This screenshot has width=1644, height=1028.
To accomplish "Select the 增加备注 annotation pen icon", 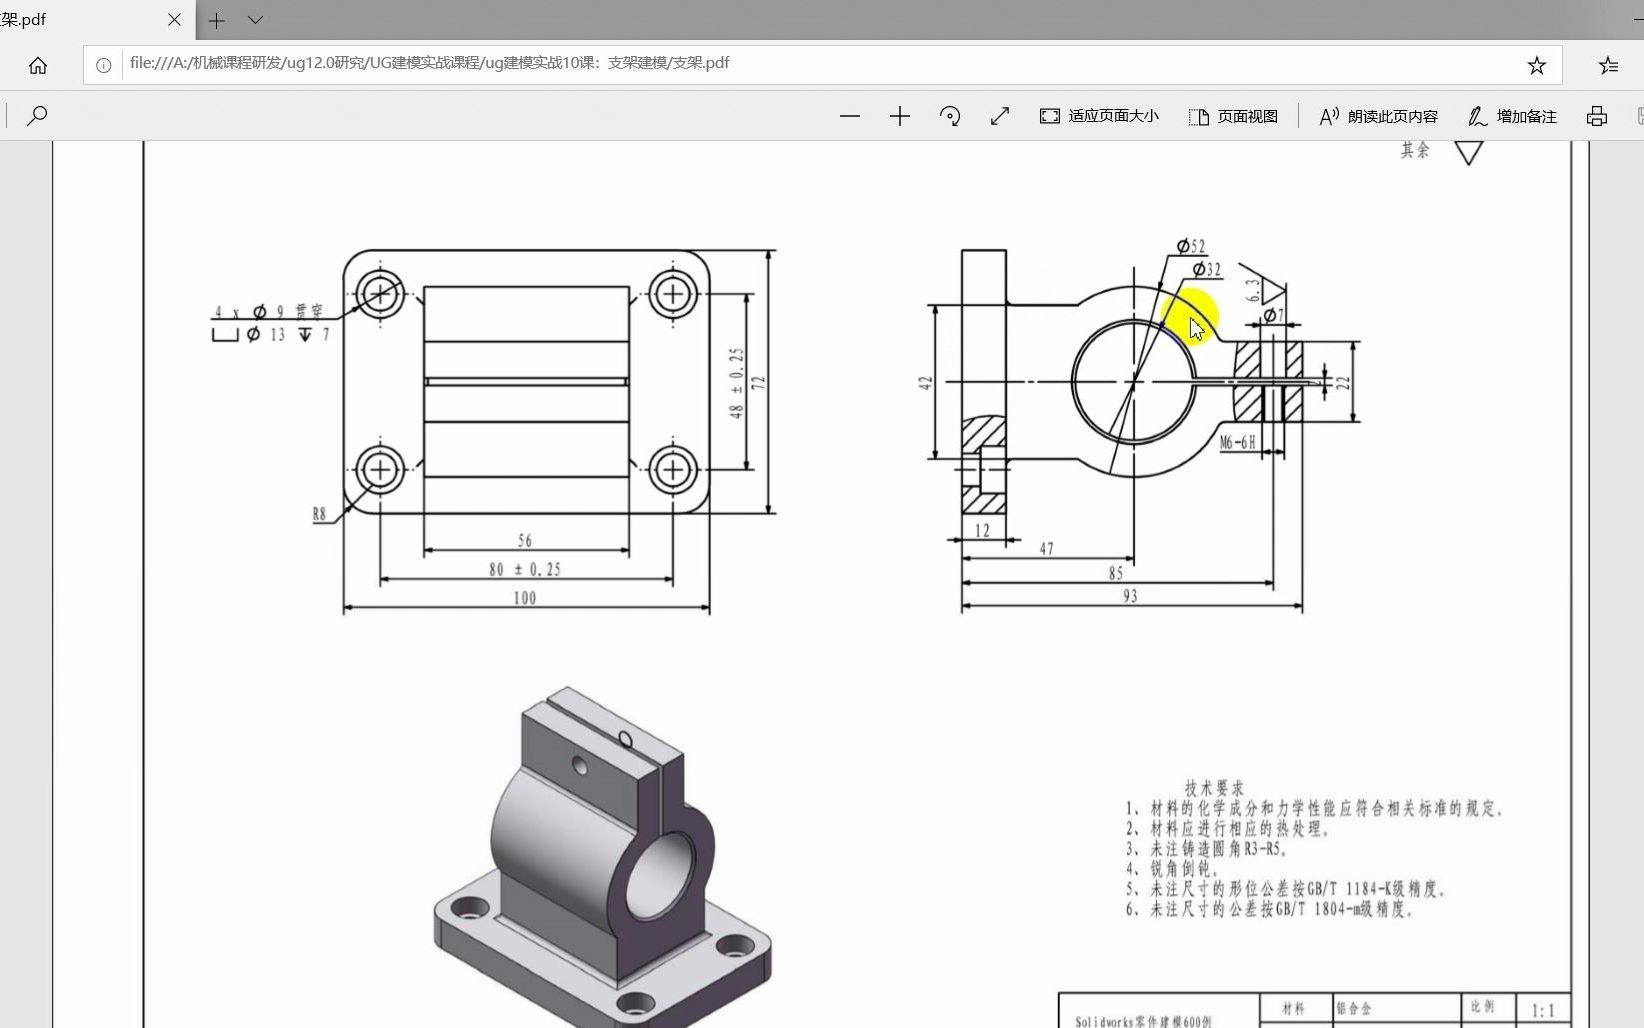I will point(1511,116).
